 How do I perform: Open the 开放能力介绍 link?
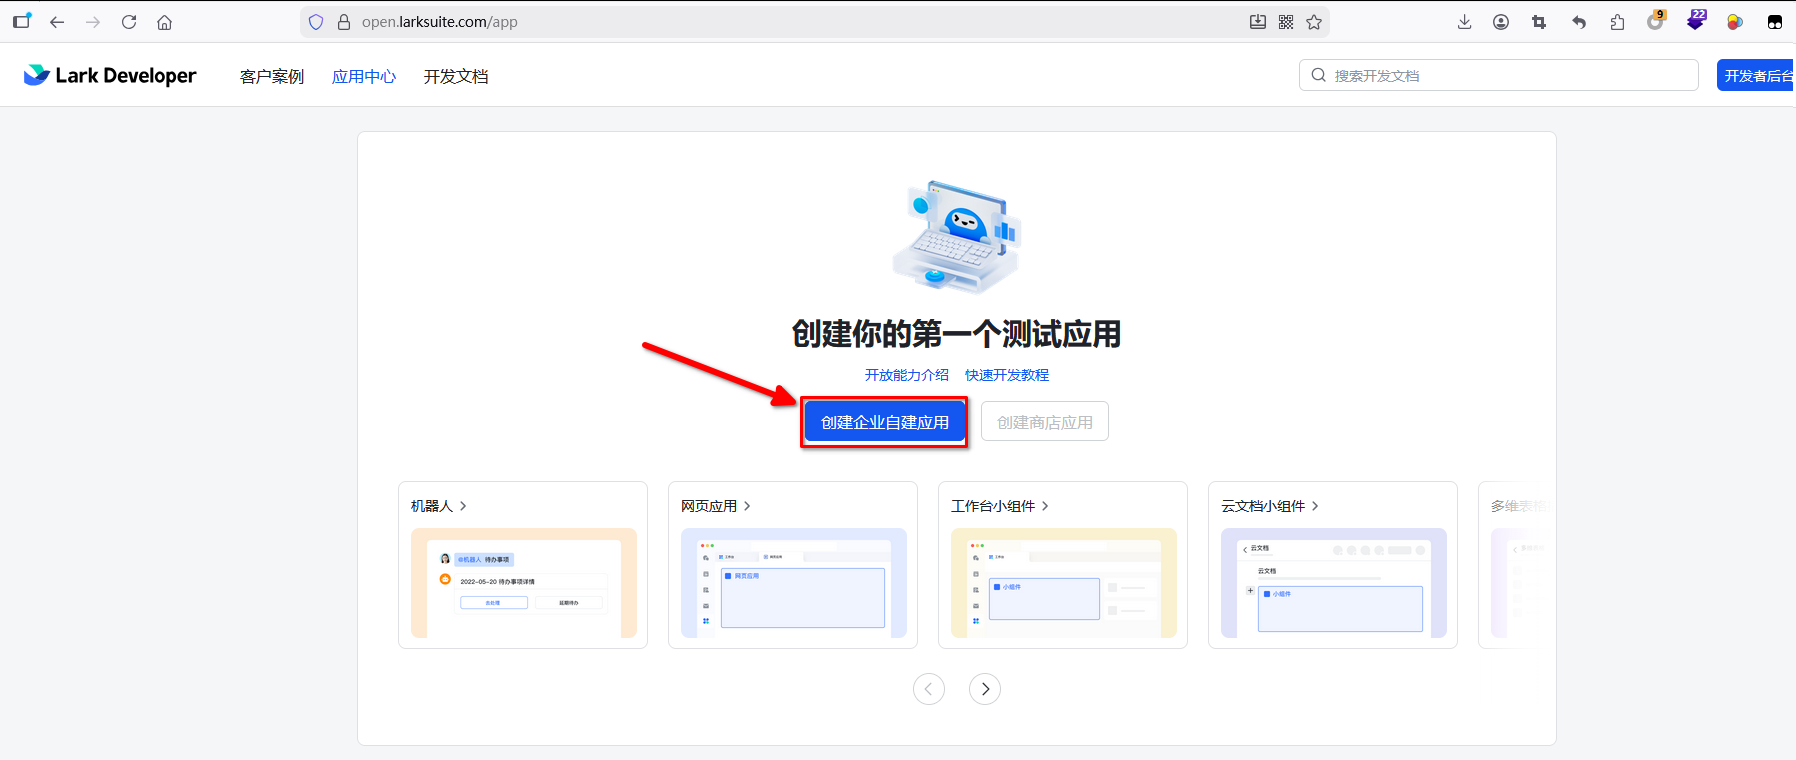[906, 375]
